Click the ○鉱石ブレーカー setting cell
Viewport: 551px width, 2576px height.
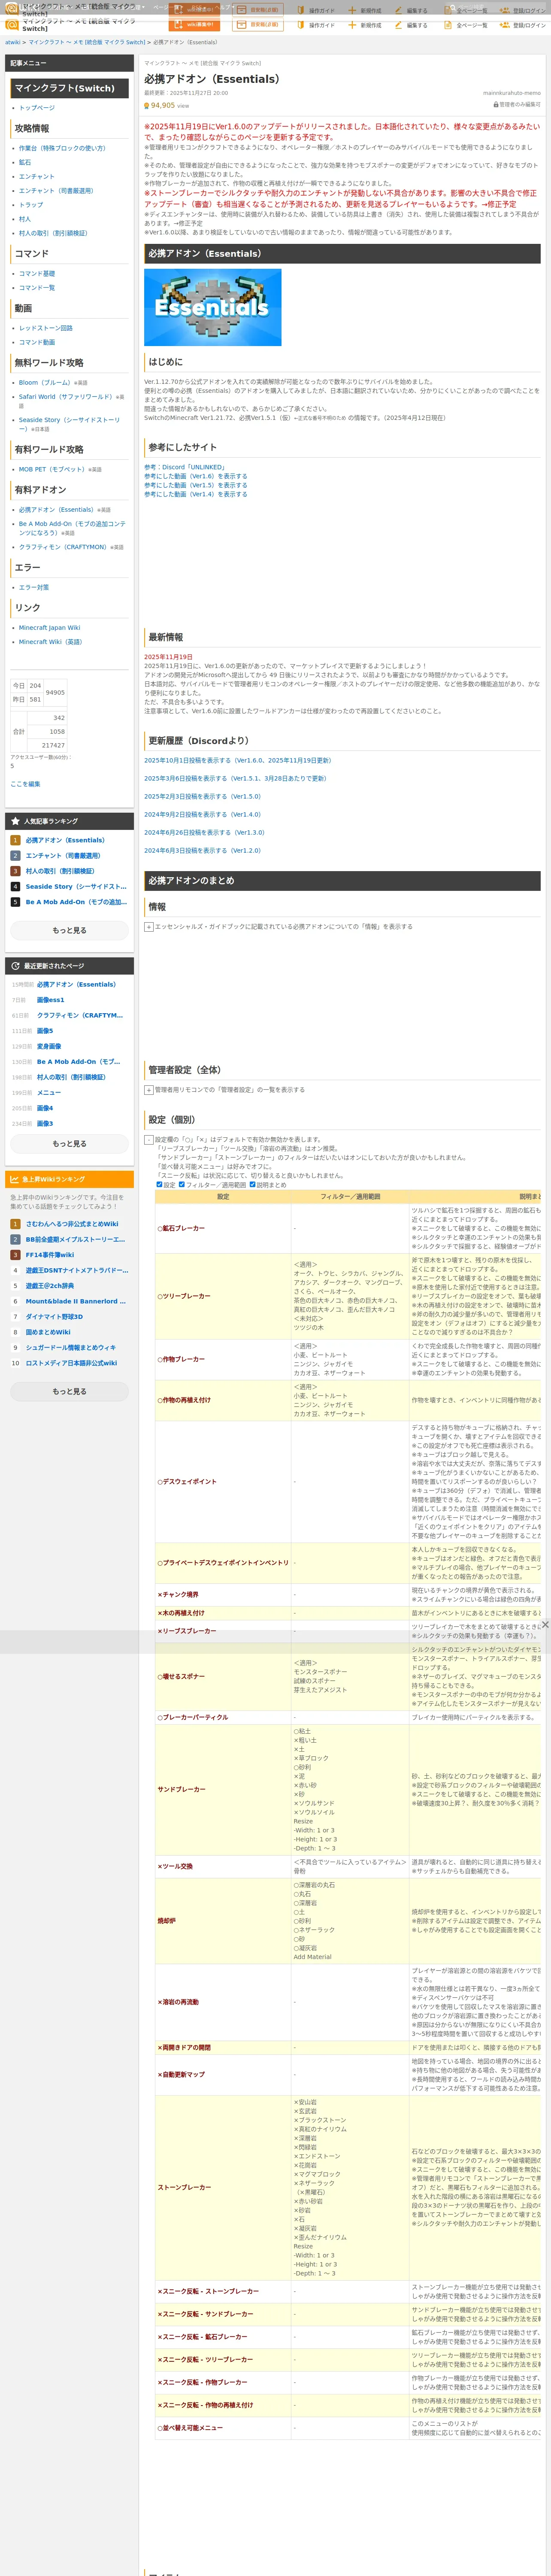click(x=223, y=1228)
